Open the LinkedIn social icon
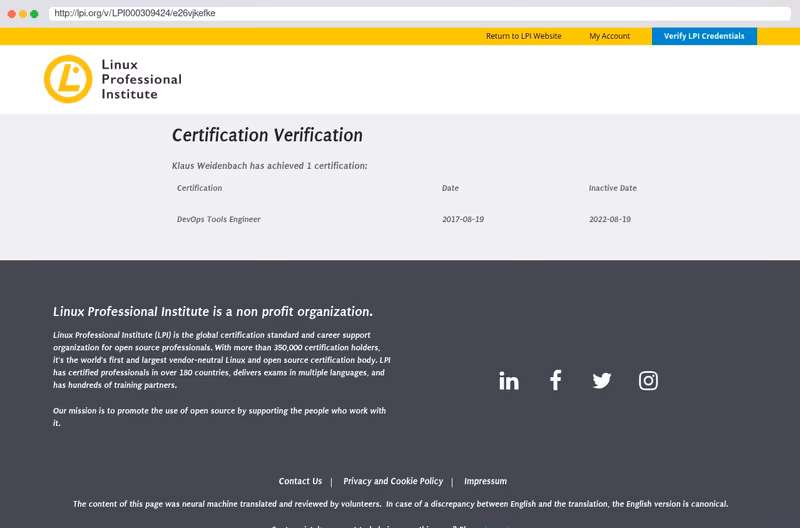This screenshot has height=528, width=800. pyautogui.click(x=509, y=381)
